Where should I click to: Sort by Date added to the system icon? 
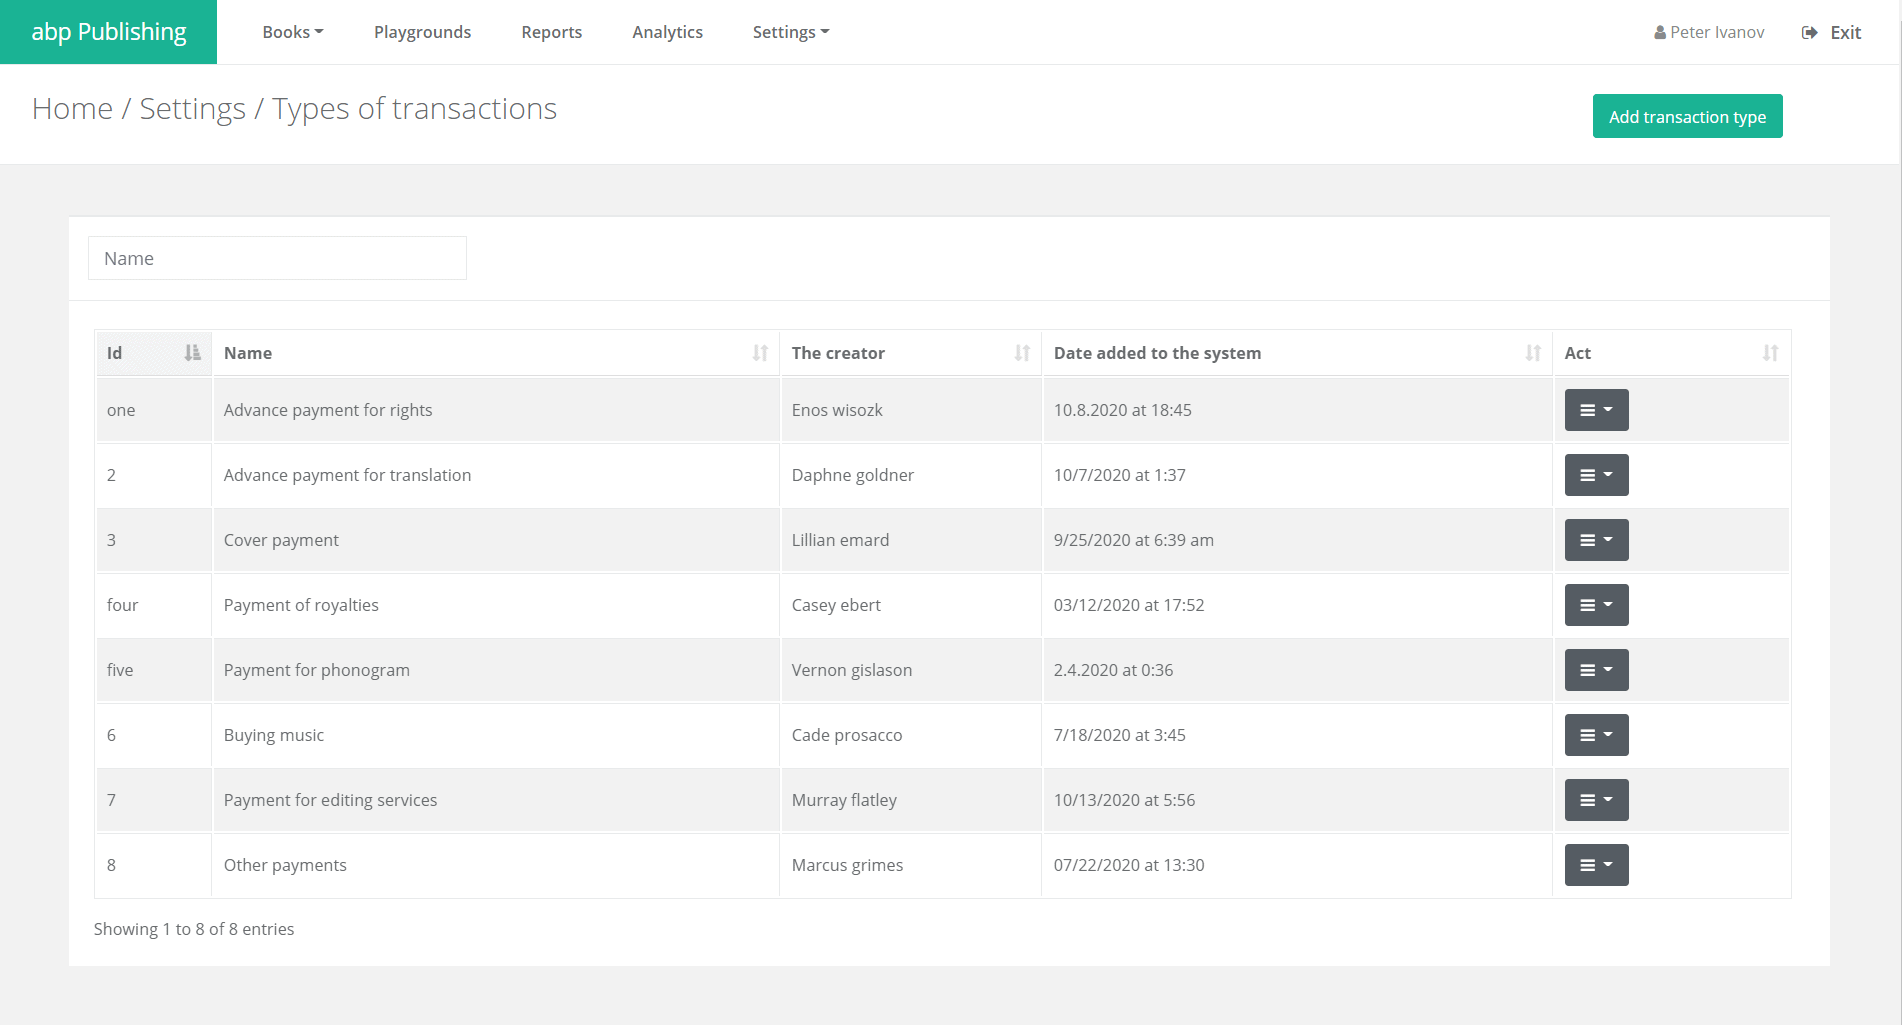1533,353
